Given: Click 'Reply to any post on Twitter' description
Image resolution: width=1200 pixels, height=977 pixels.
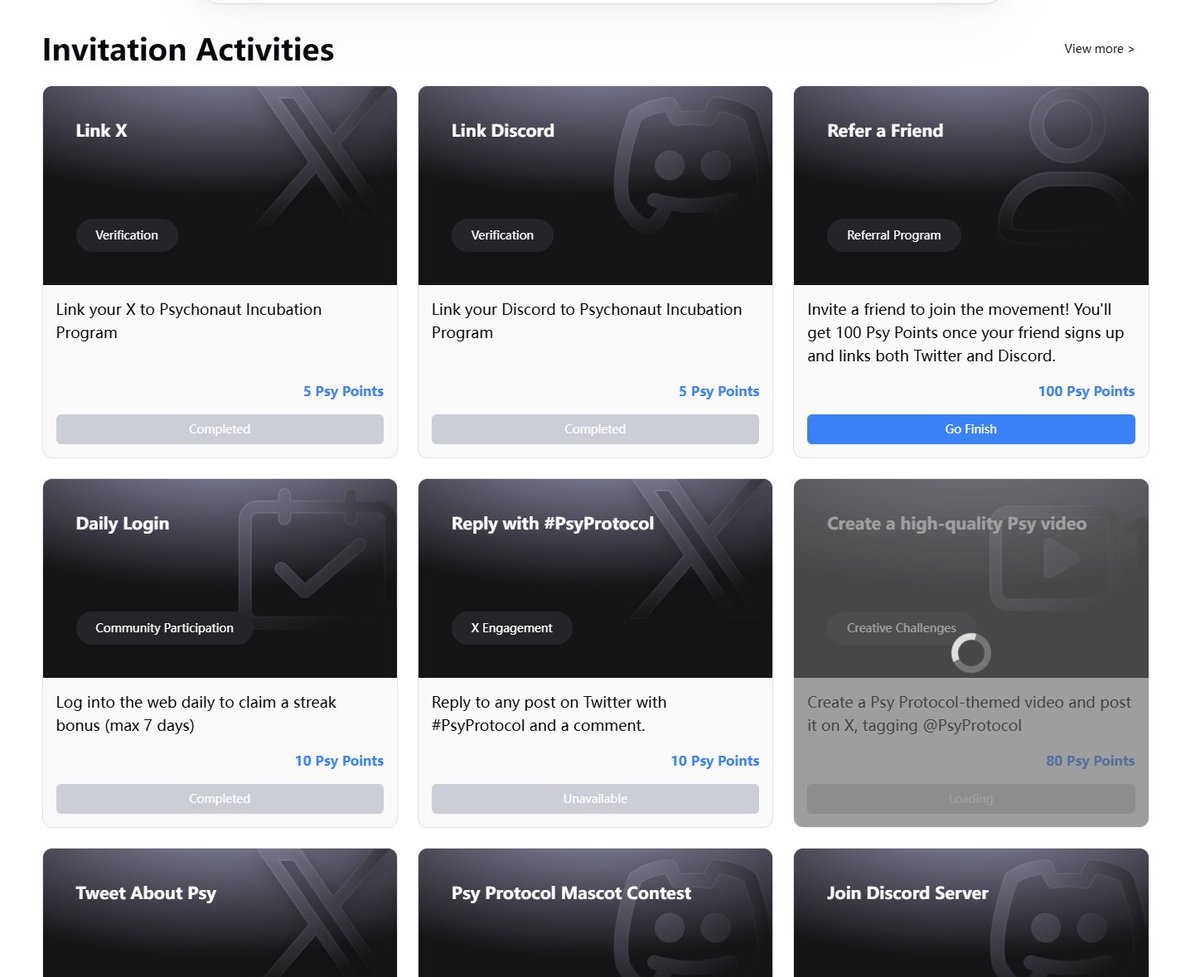Looking at the screenshot, I should (549, 714).
